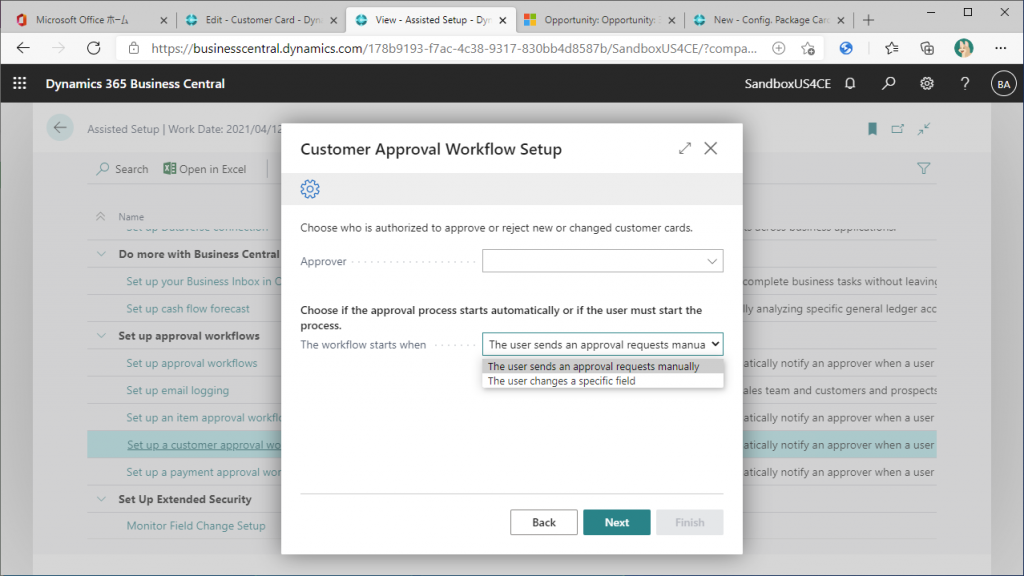
Task: Click the 'Dynamics 365 Business Central' title
Action: pyautogui.click(x=135, y=84)
